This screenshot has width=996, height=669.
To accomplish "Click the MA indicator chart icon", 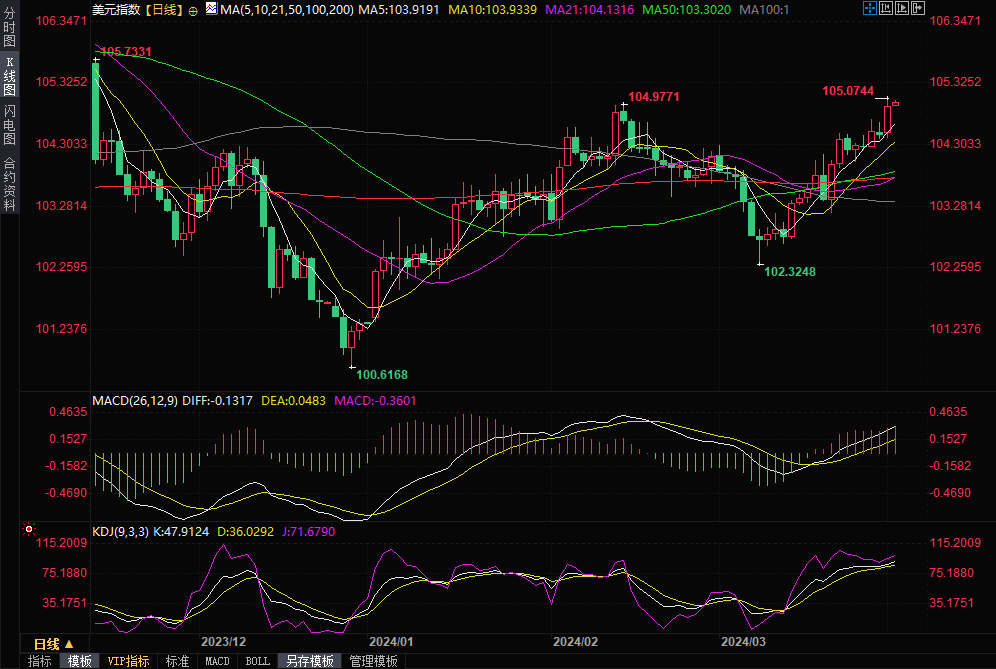I will 210,9.
